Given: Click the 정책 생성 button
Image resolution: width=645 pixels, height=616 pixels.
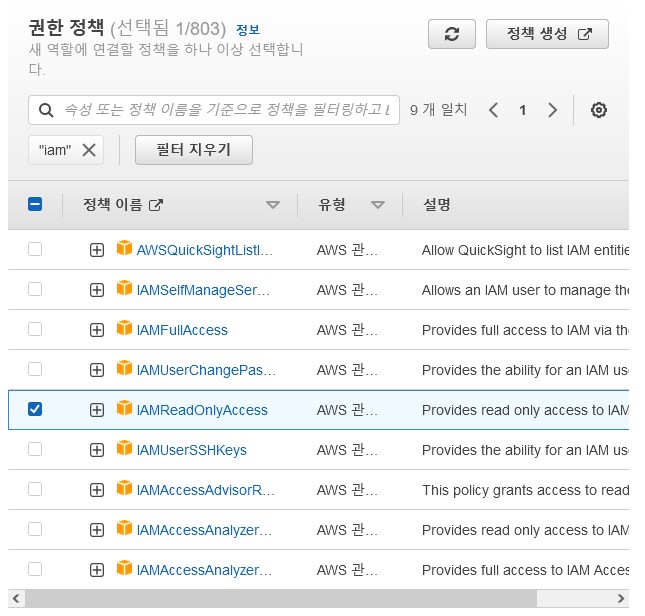Looking at the screenshot, I should tap(547, 34).
